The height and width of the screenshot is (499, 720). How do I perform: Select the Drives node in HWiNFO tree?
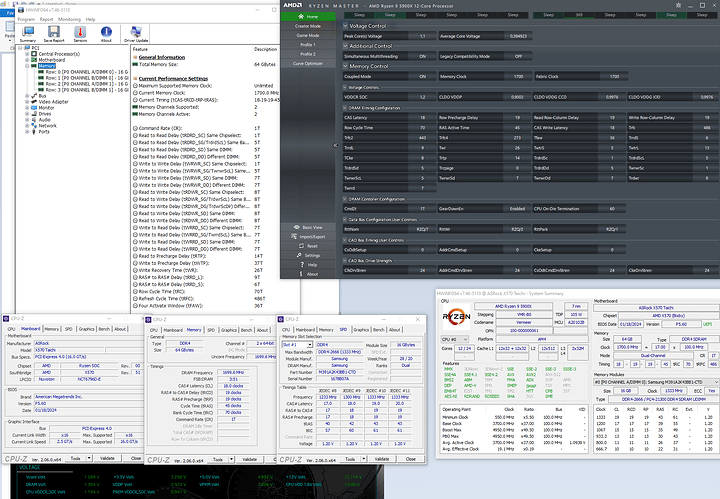tap(45, 114)
